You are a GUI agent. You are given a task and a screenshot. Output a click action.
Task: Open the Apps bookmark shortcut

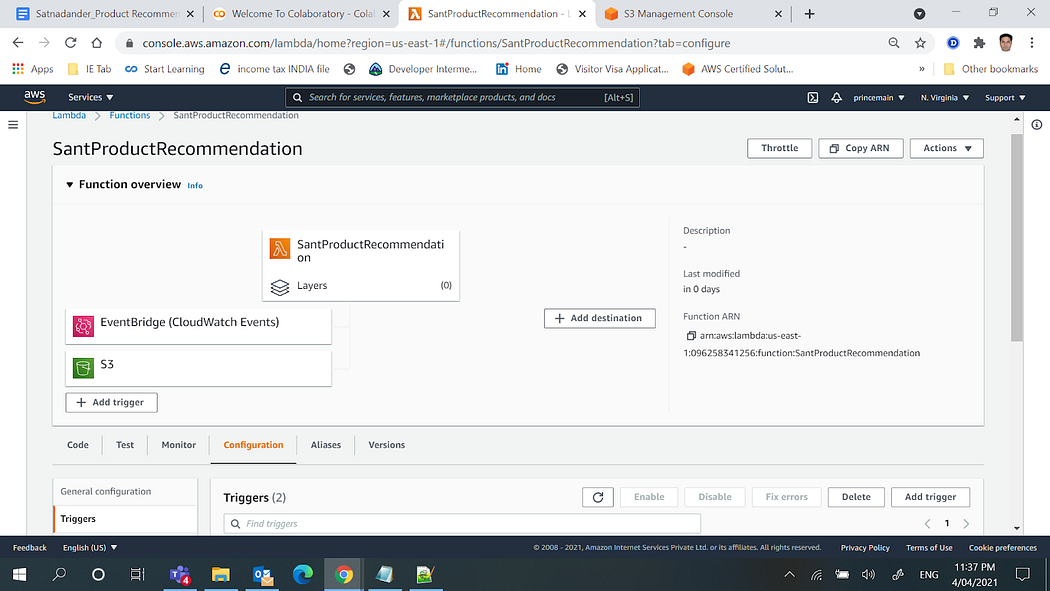[33, 69]
